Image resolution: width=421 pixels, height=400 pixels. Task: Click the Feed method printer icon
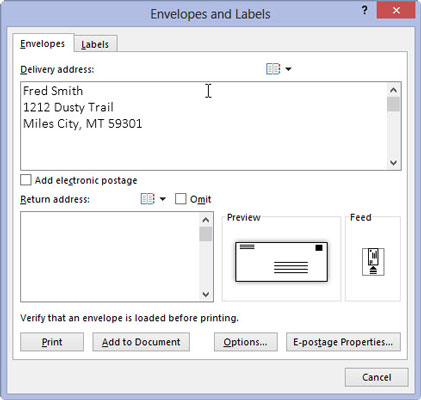(x=373, y=262)
